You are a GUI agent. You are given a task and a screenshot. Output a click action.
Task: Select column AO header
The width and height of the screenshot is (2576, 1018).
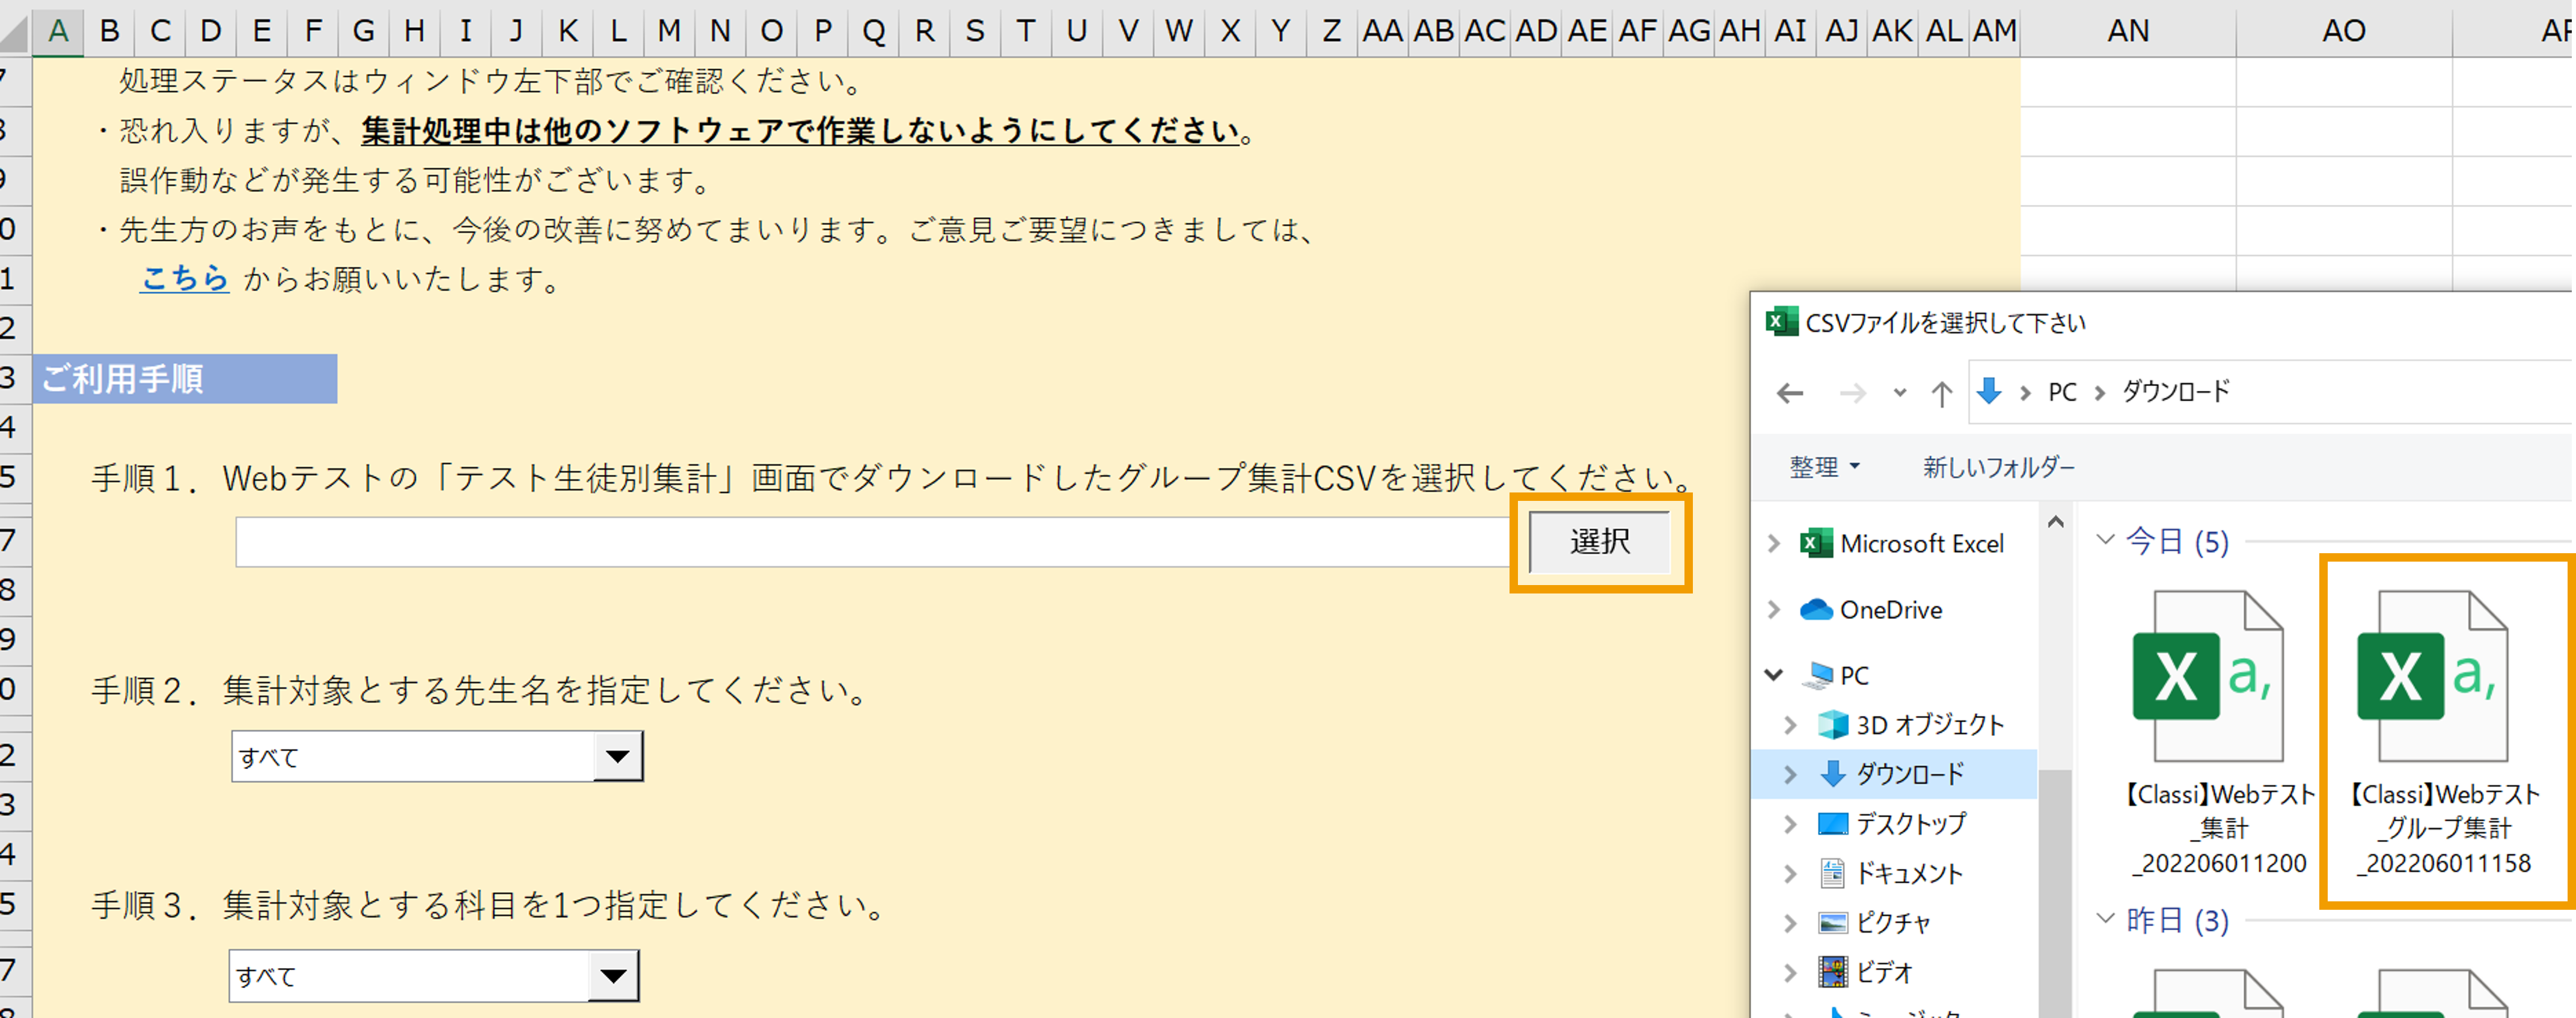(2344, 31)
